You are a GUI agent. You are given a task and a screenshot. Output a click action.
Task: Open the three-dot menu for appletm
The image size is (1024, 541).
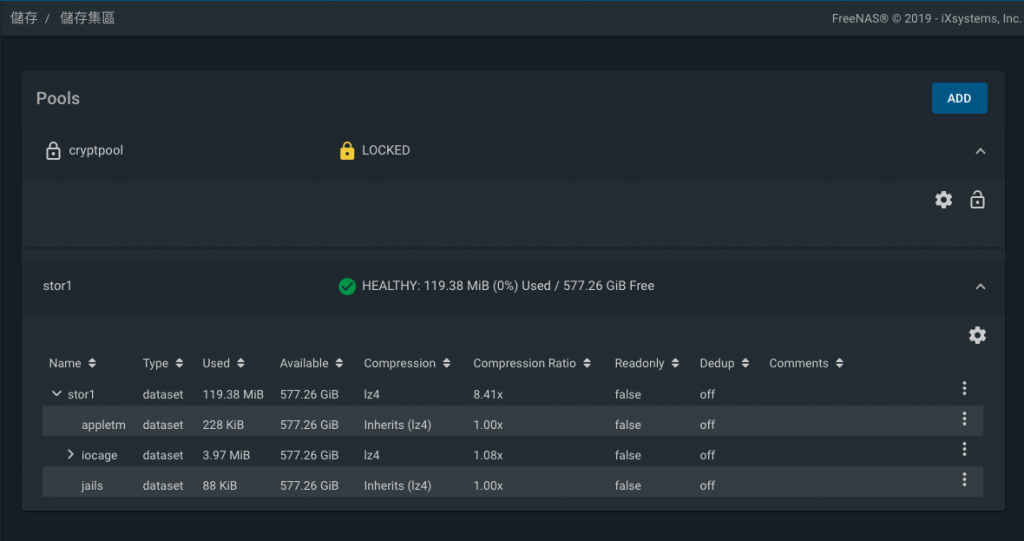pos(964,419)
